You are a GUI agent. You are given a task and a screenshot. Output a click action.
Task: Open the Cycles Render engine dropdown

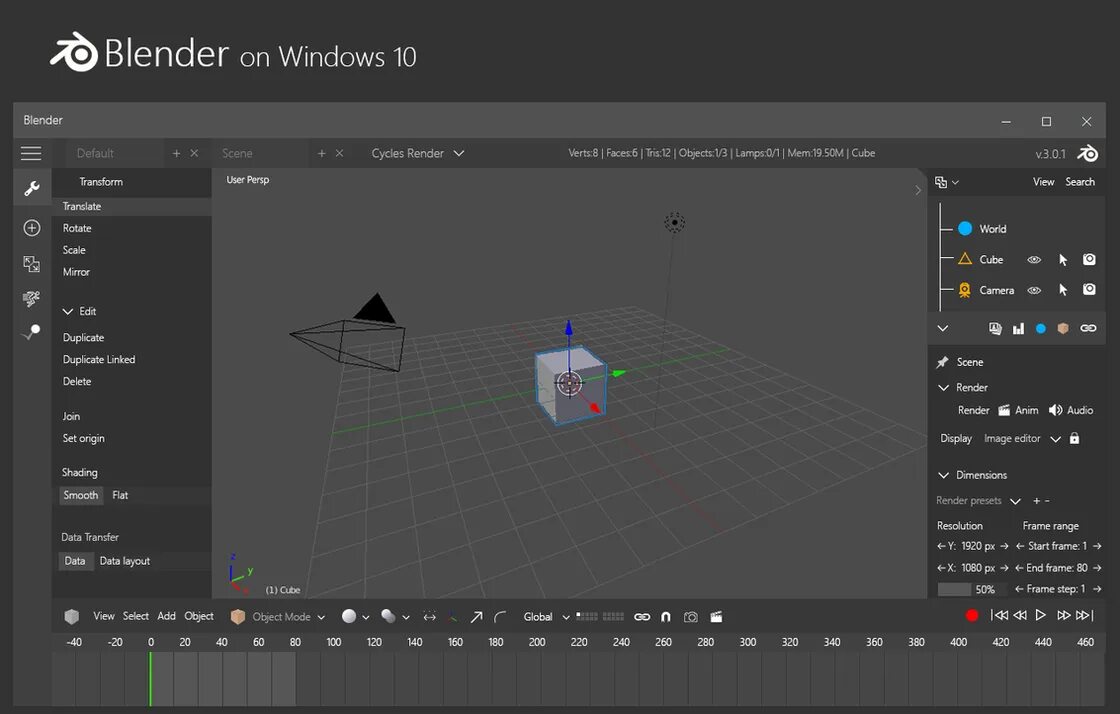418,154
